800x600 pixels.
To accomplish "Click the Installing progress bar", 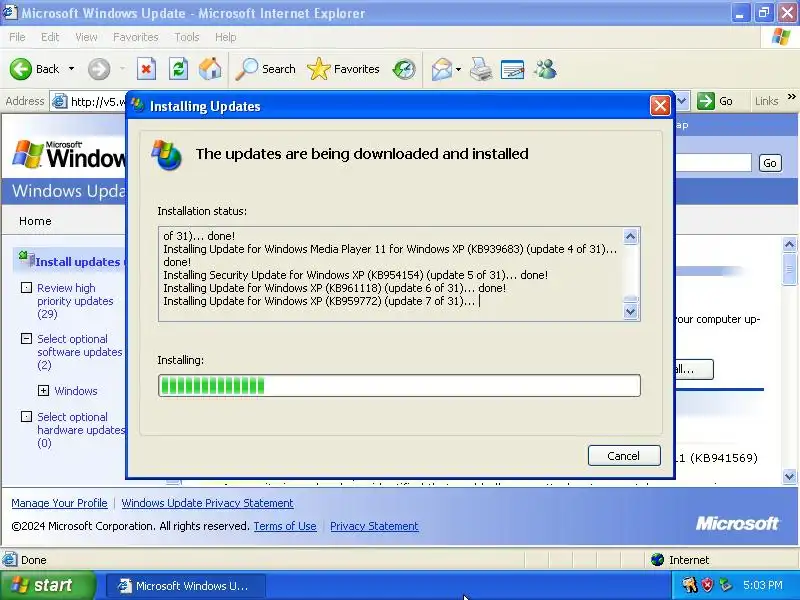I will tap(399, 385).
